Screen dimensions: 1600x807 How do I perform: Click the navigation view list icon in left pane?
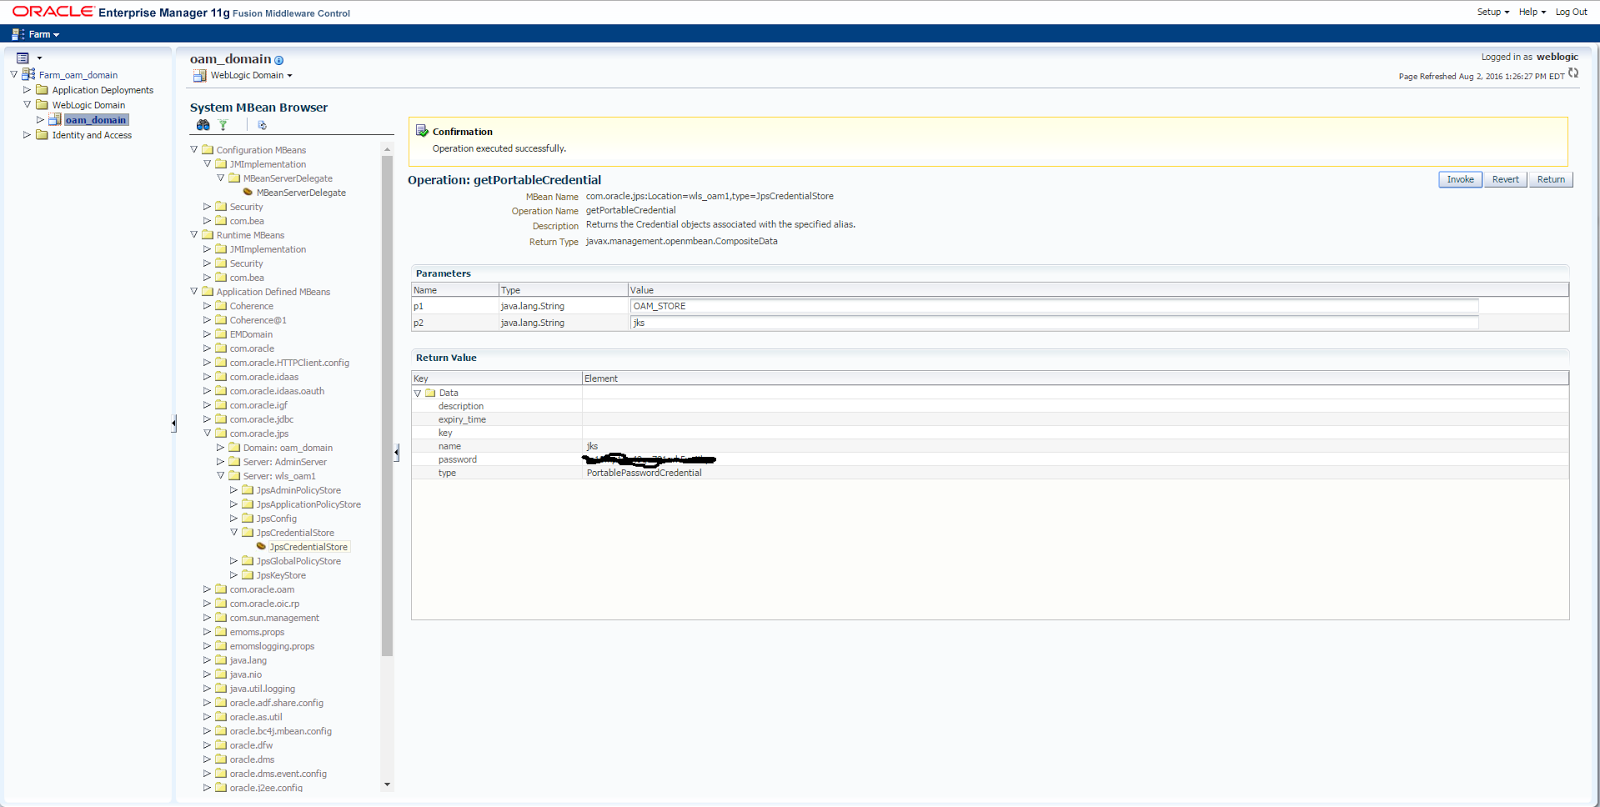click(22, 58)
